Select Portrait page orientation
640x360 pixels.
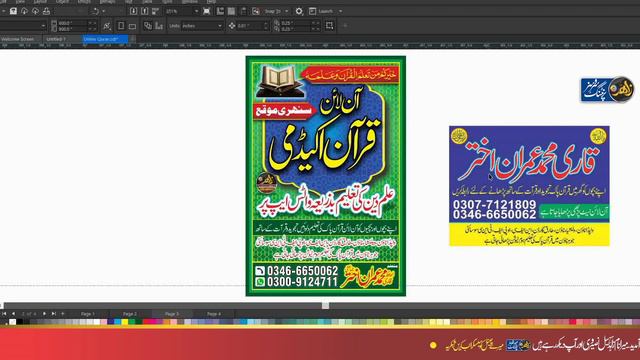tap(121, 26)
